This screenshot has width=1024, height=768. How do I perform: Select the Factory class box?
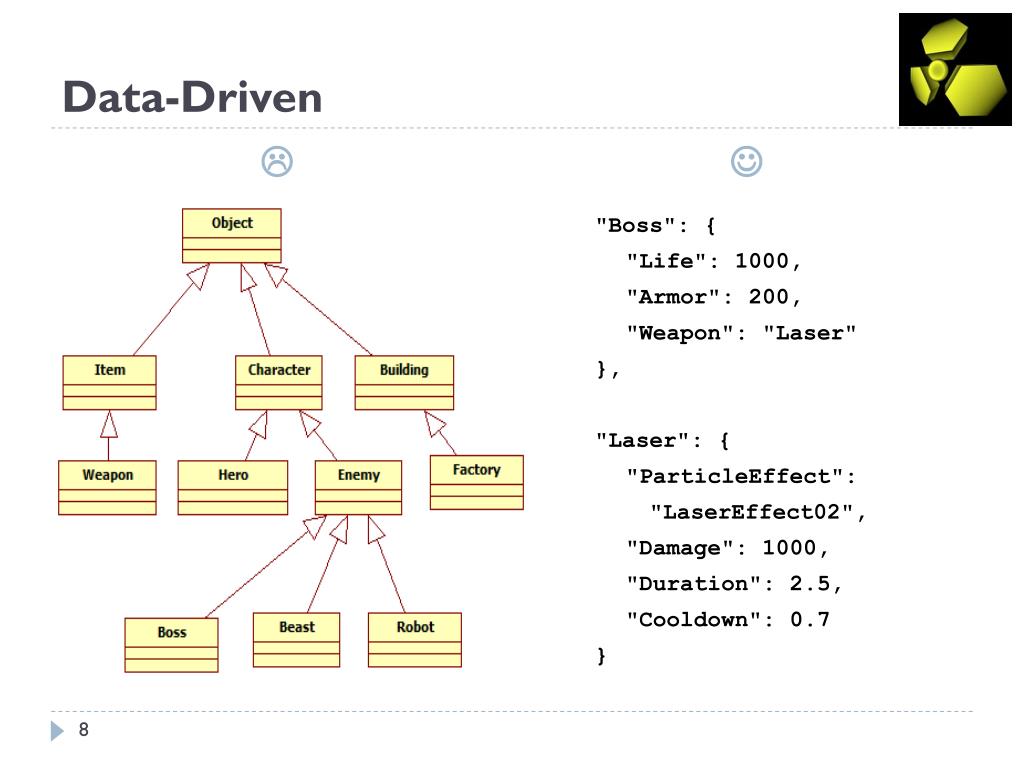click(x=477, y=483)
